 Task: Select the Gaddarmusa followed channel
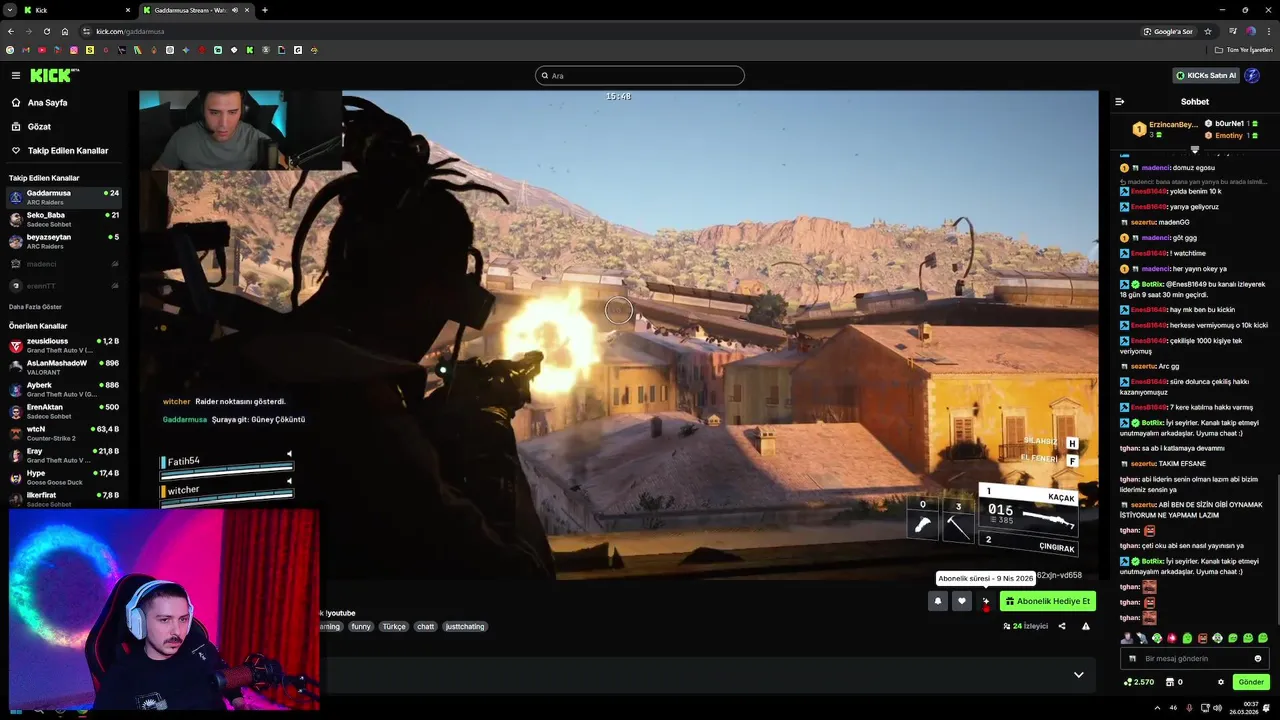click(64, 196)
